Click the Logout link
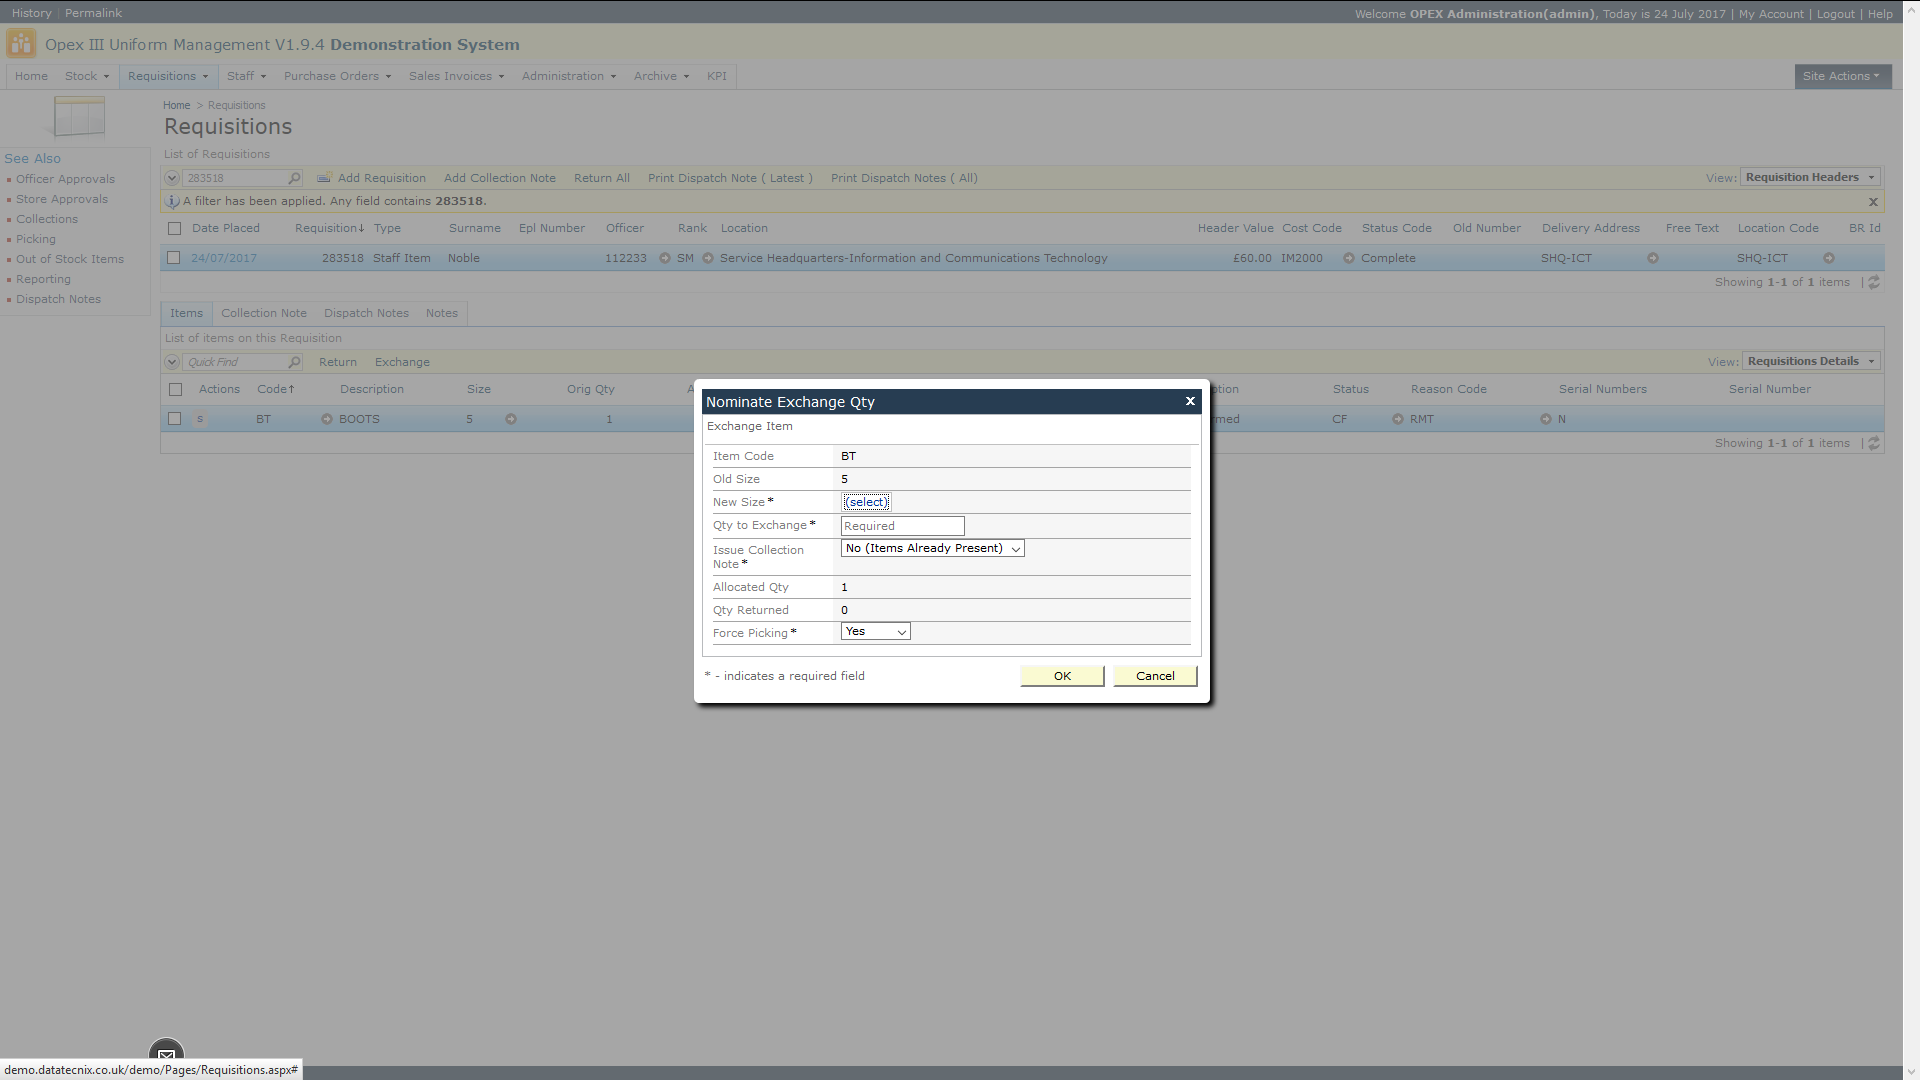The image size is (1920, 1080). tap(1835, 14)
